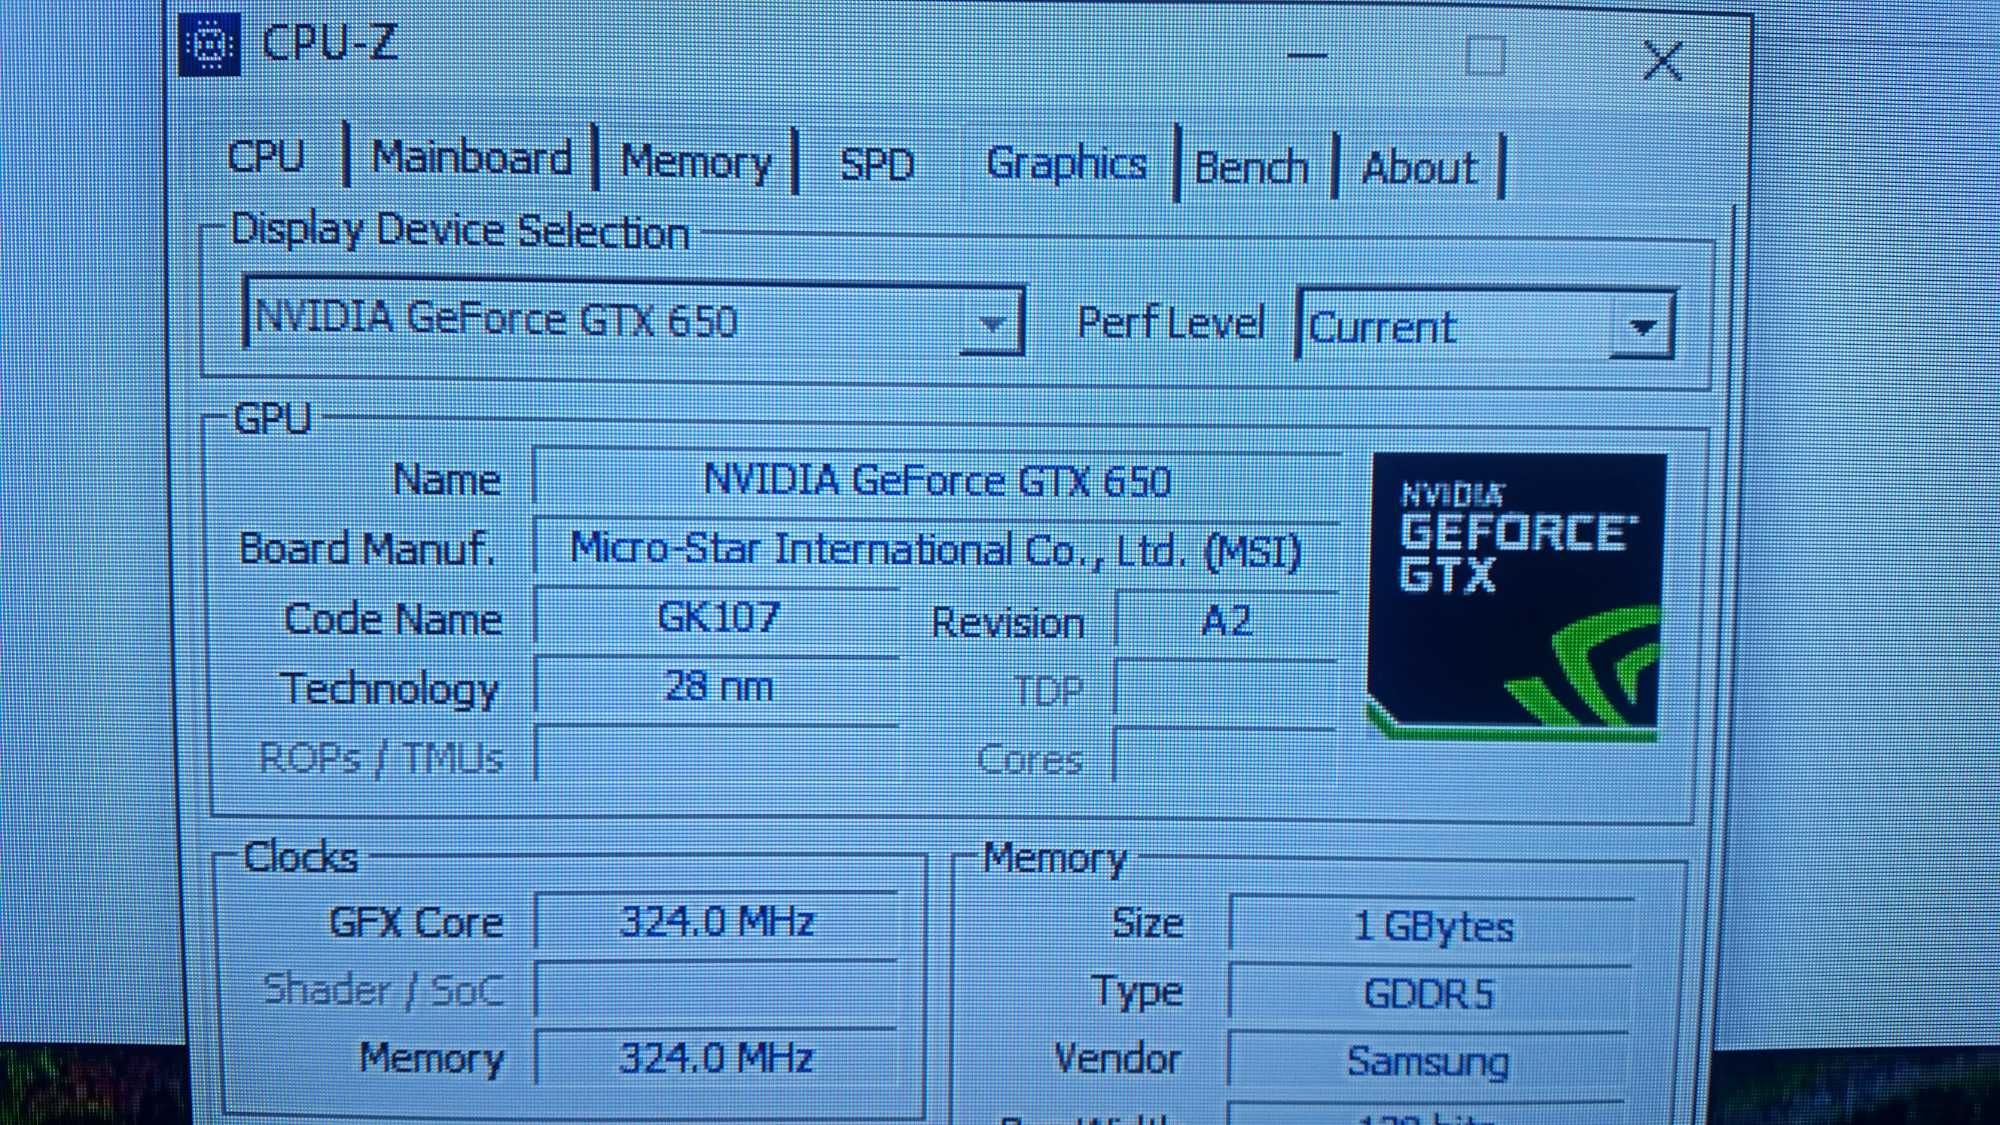Click the Perf Level label
Screen dimensions: 2000x1125
coord(1170,323)
